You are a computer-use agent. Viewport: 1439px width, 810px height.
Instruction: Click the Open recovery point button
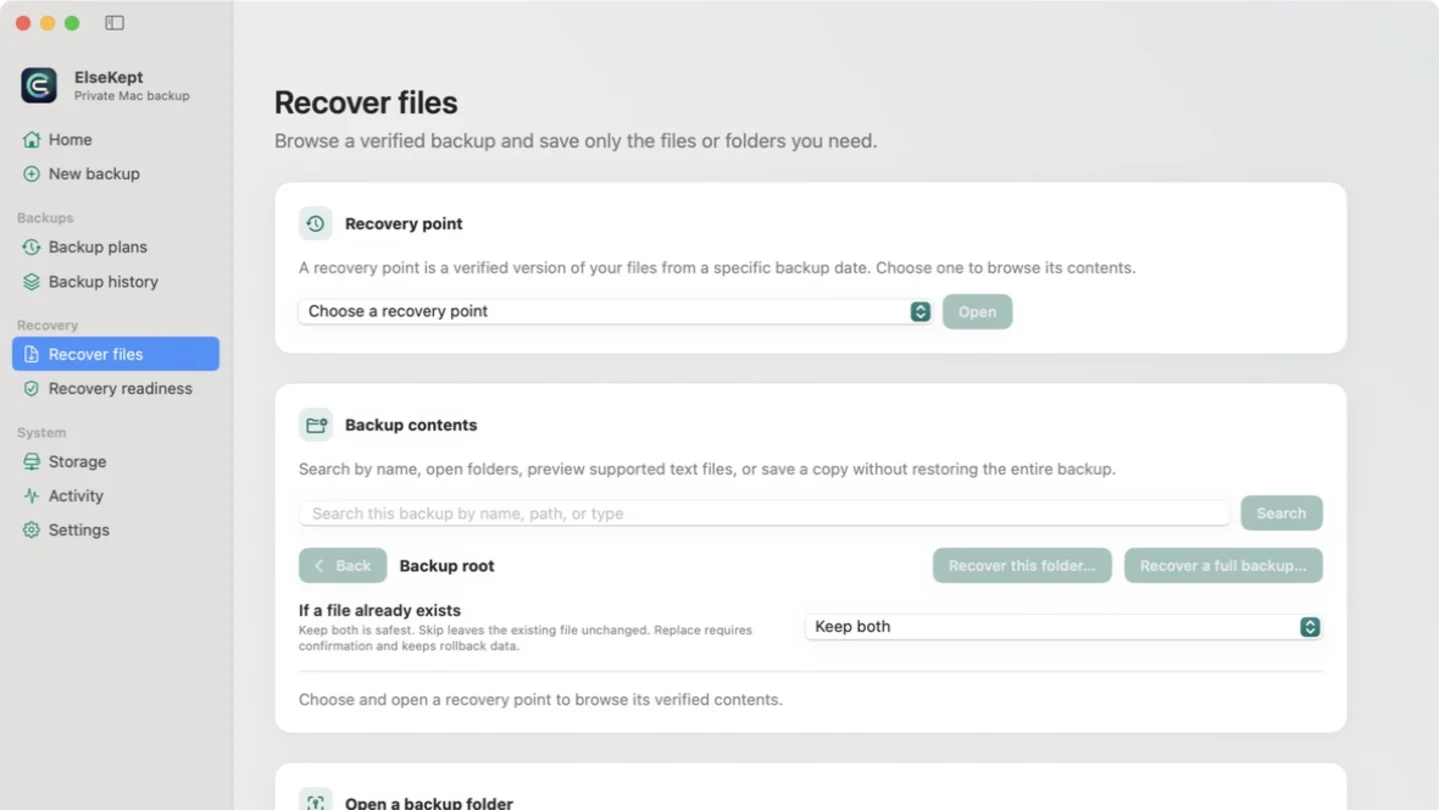coord(977,312)
